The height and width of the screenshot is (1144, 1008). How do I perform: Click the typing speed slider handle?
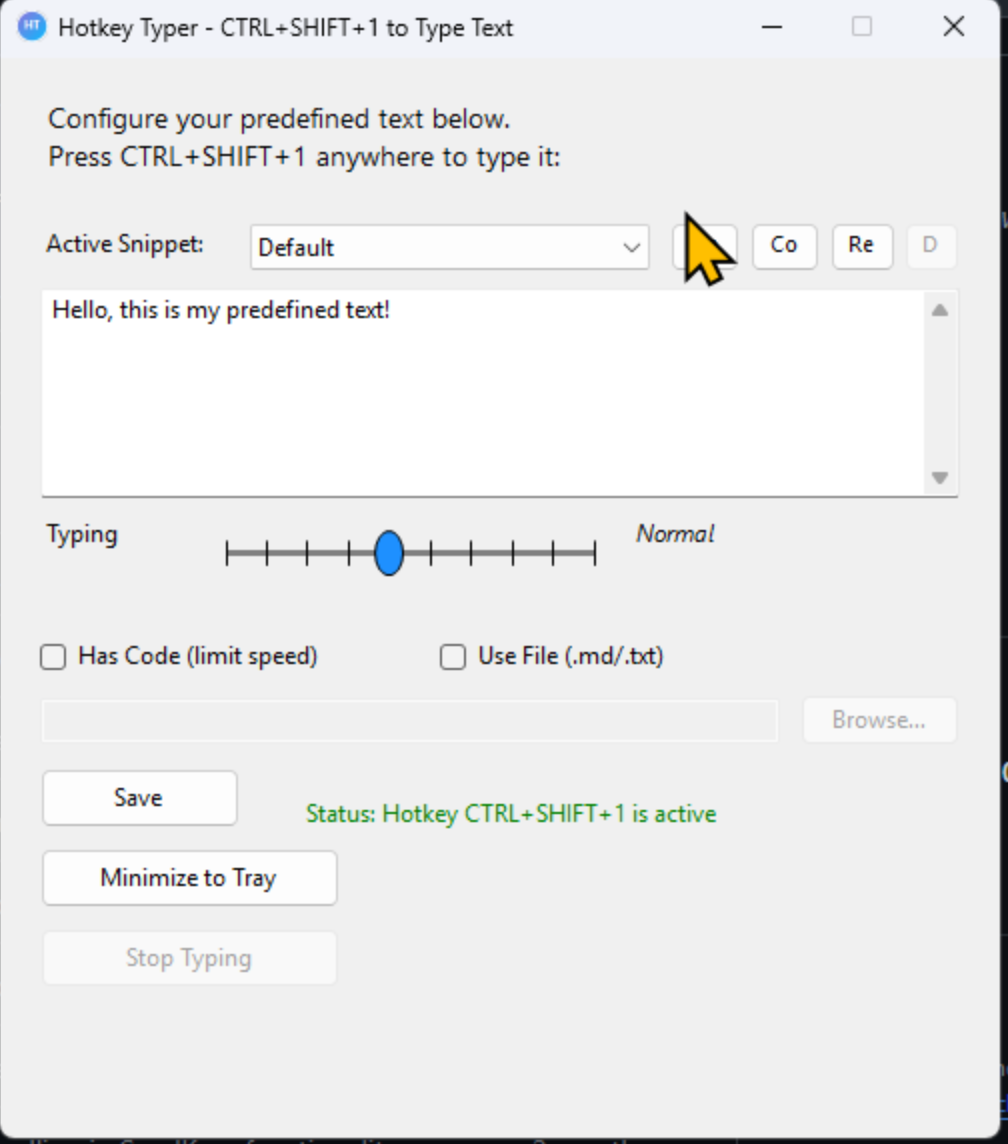coord(388,553)
